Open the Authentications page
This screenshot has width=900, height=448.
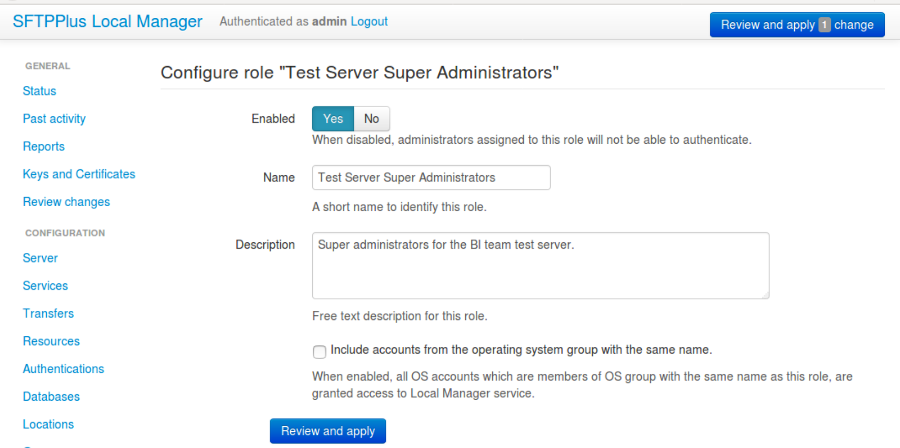coord(63,369)
